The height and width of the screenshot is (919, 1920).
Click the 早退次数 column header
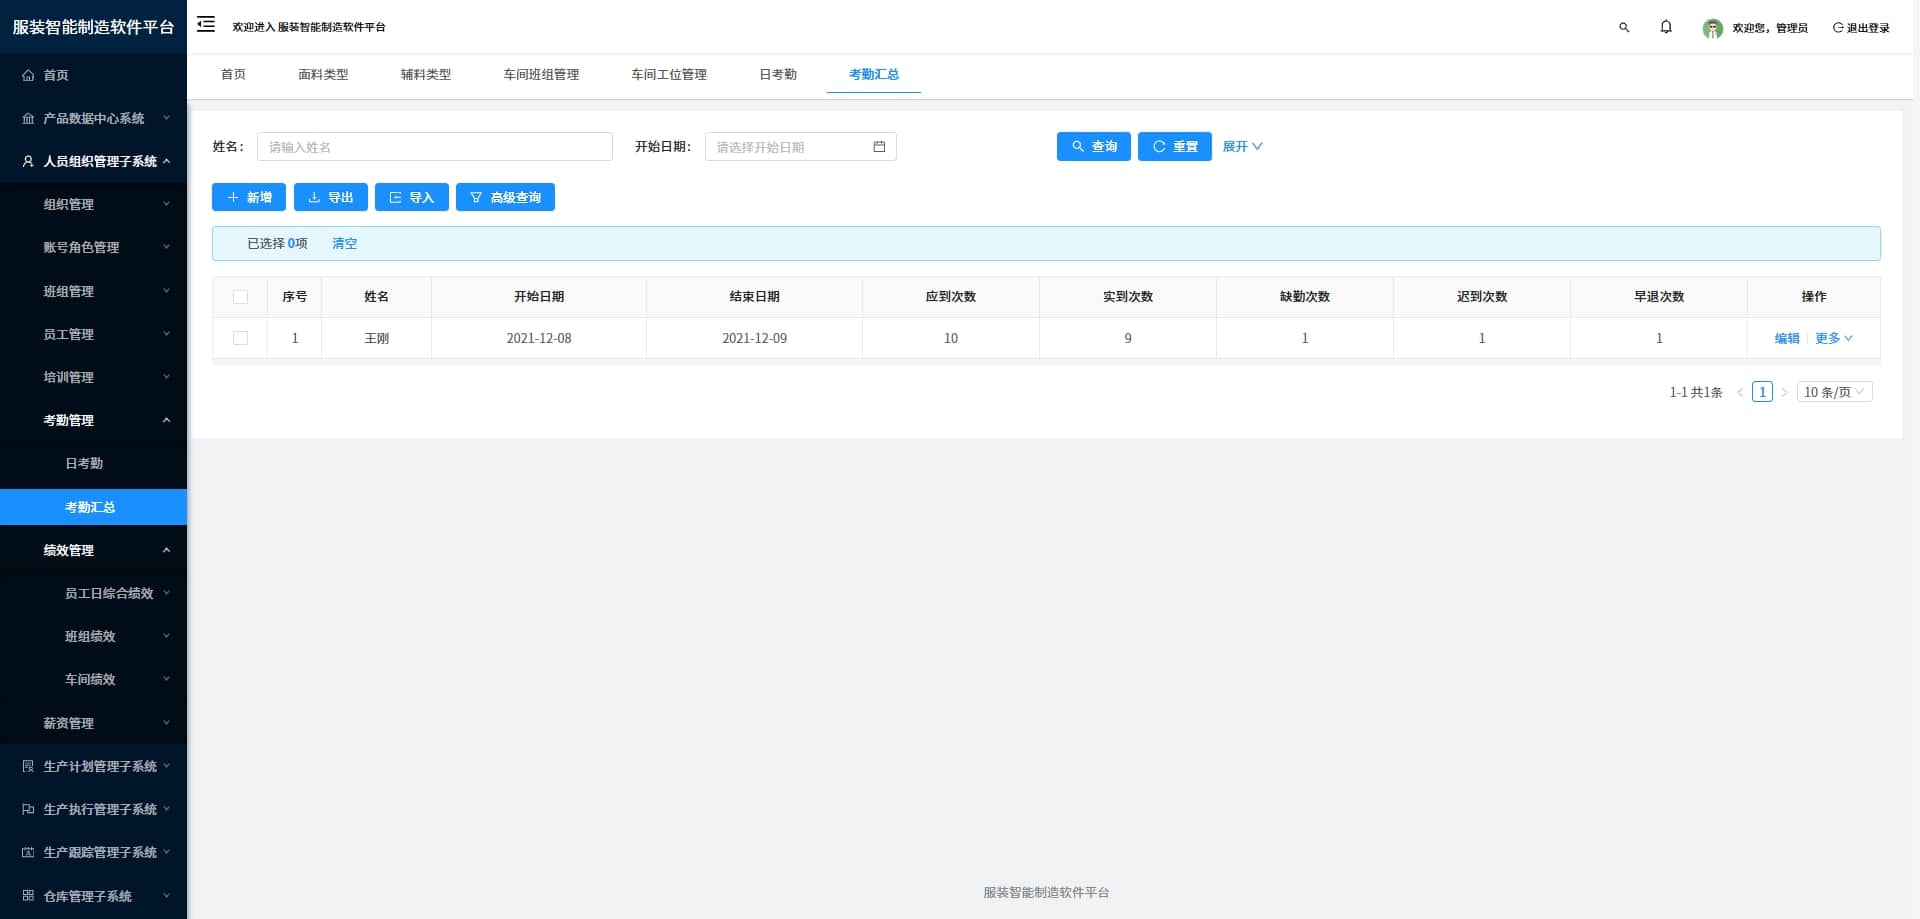1659,297
